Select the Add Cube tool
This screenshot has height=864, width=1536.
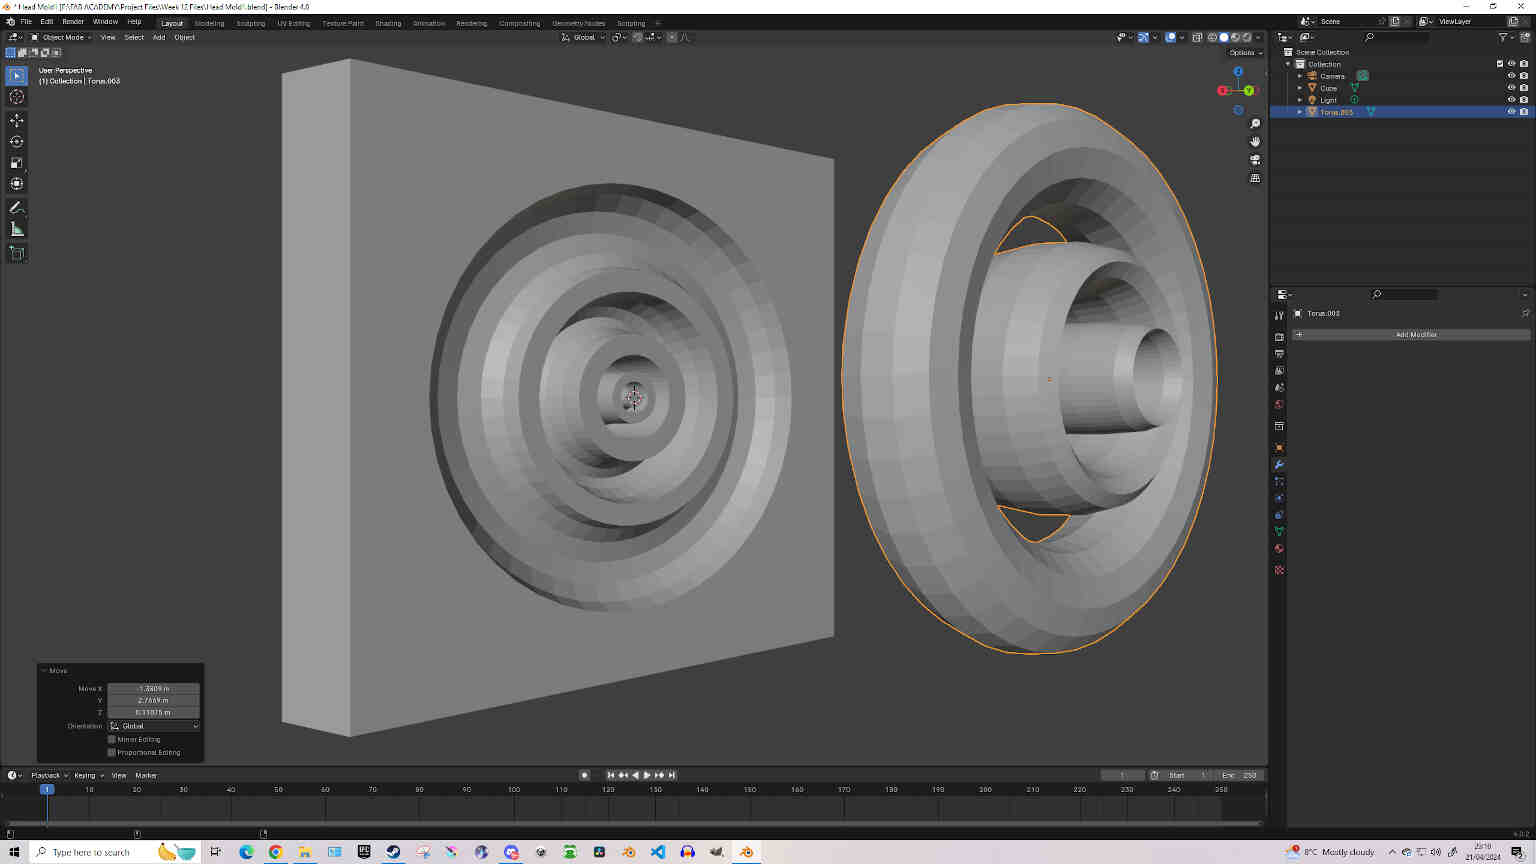pyautogui.click(x=16, y=253)
